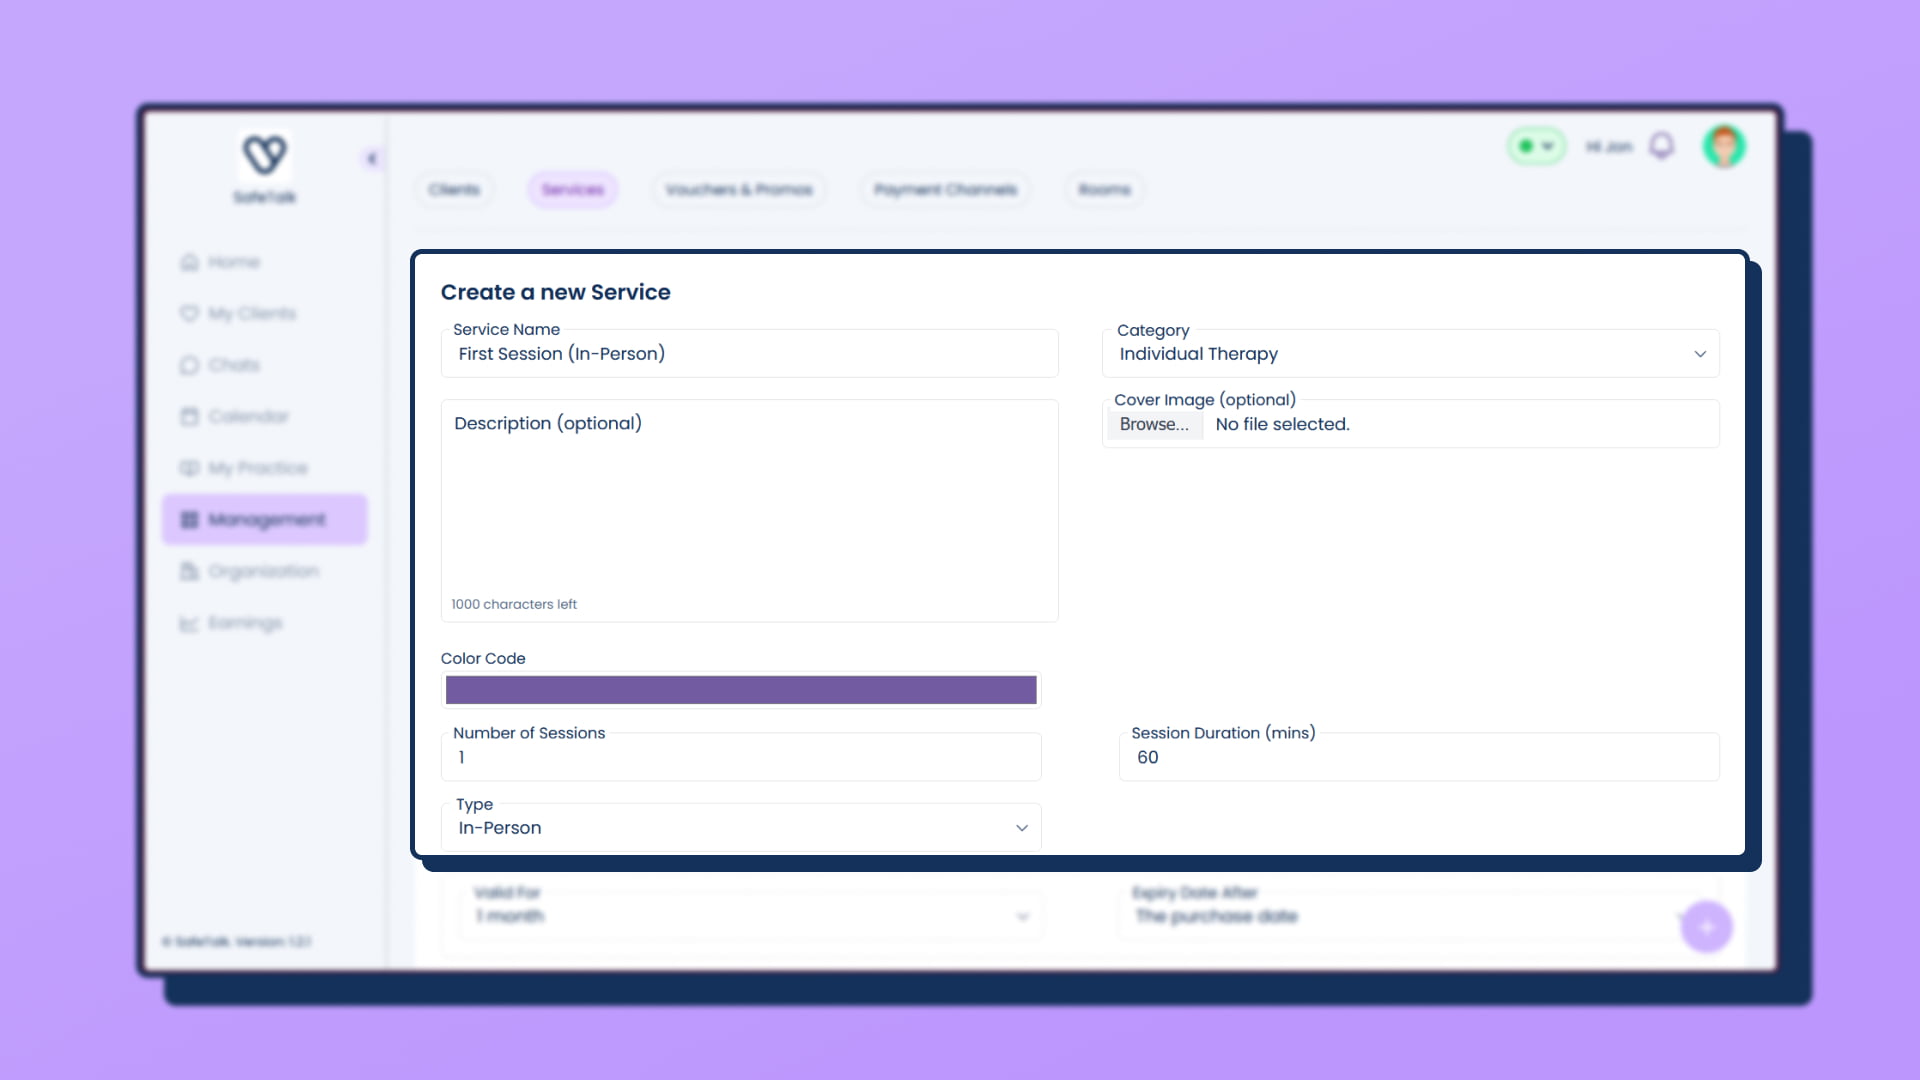Expand the Valid For dropdown
The width and height of the screenshot is (1920, 1080).
[750, 916]
